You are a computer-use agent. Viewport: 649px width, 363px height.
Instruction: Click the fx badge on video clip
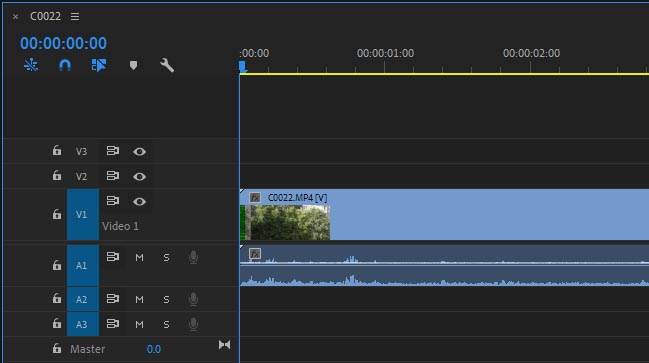coord(255,197)
